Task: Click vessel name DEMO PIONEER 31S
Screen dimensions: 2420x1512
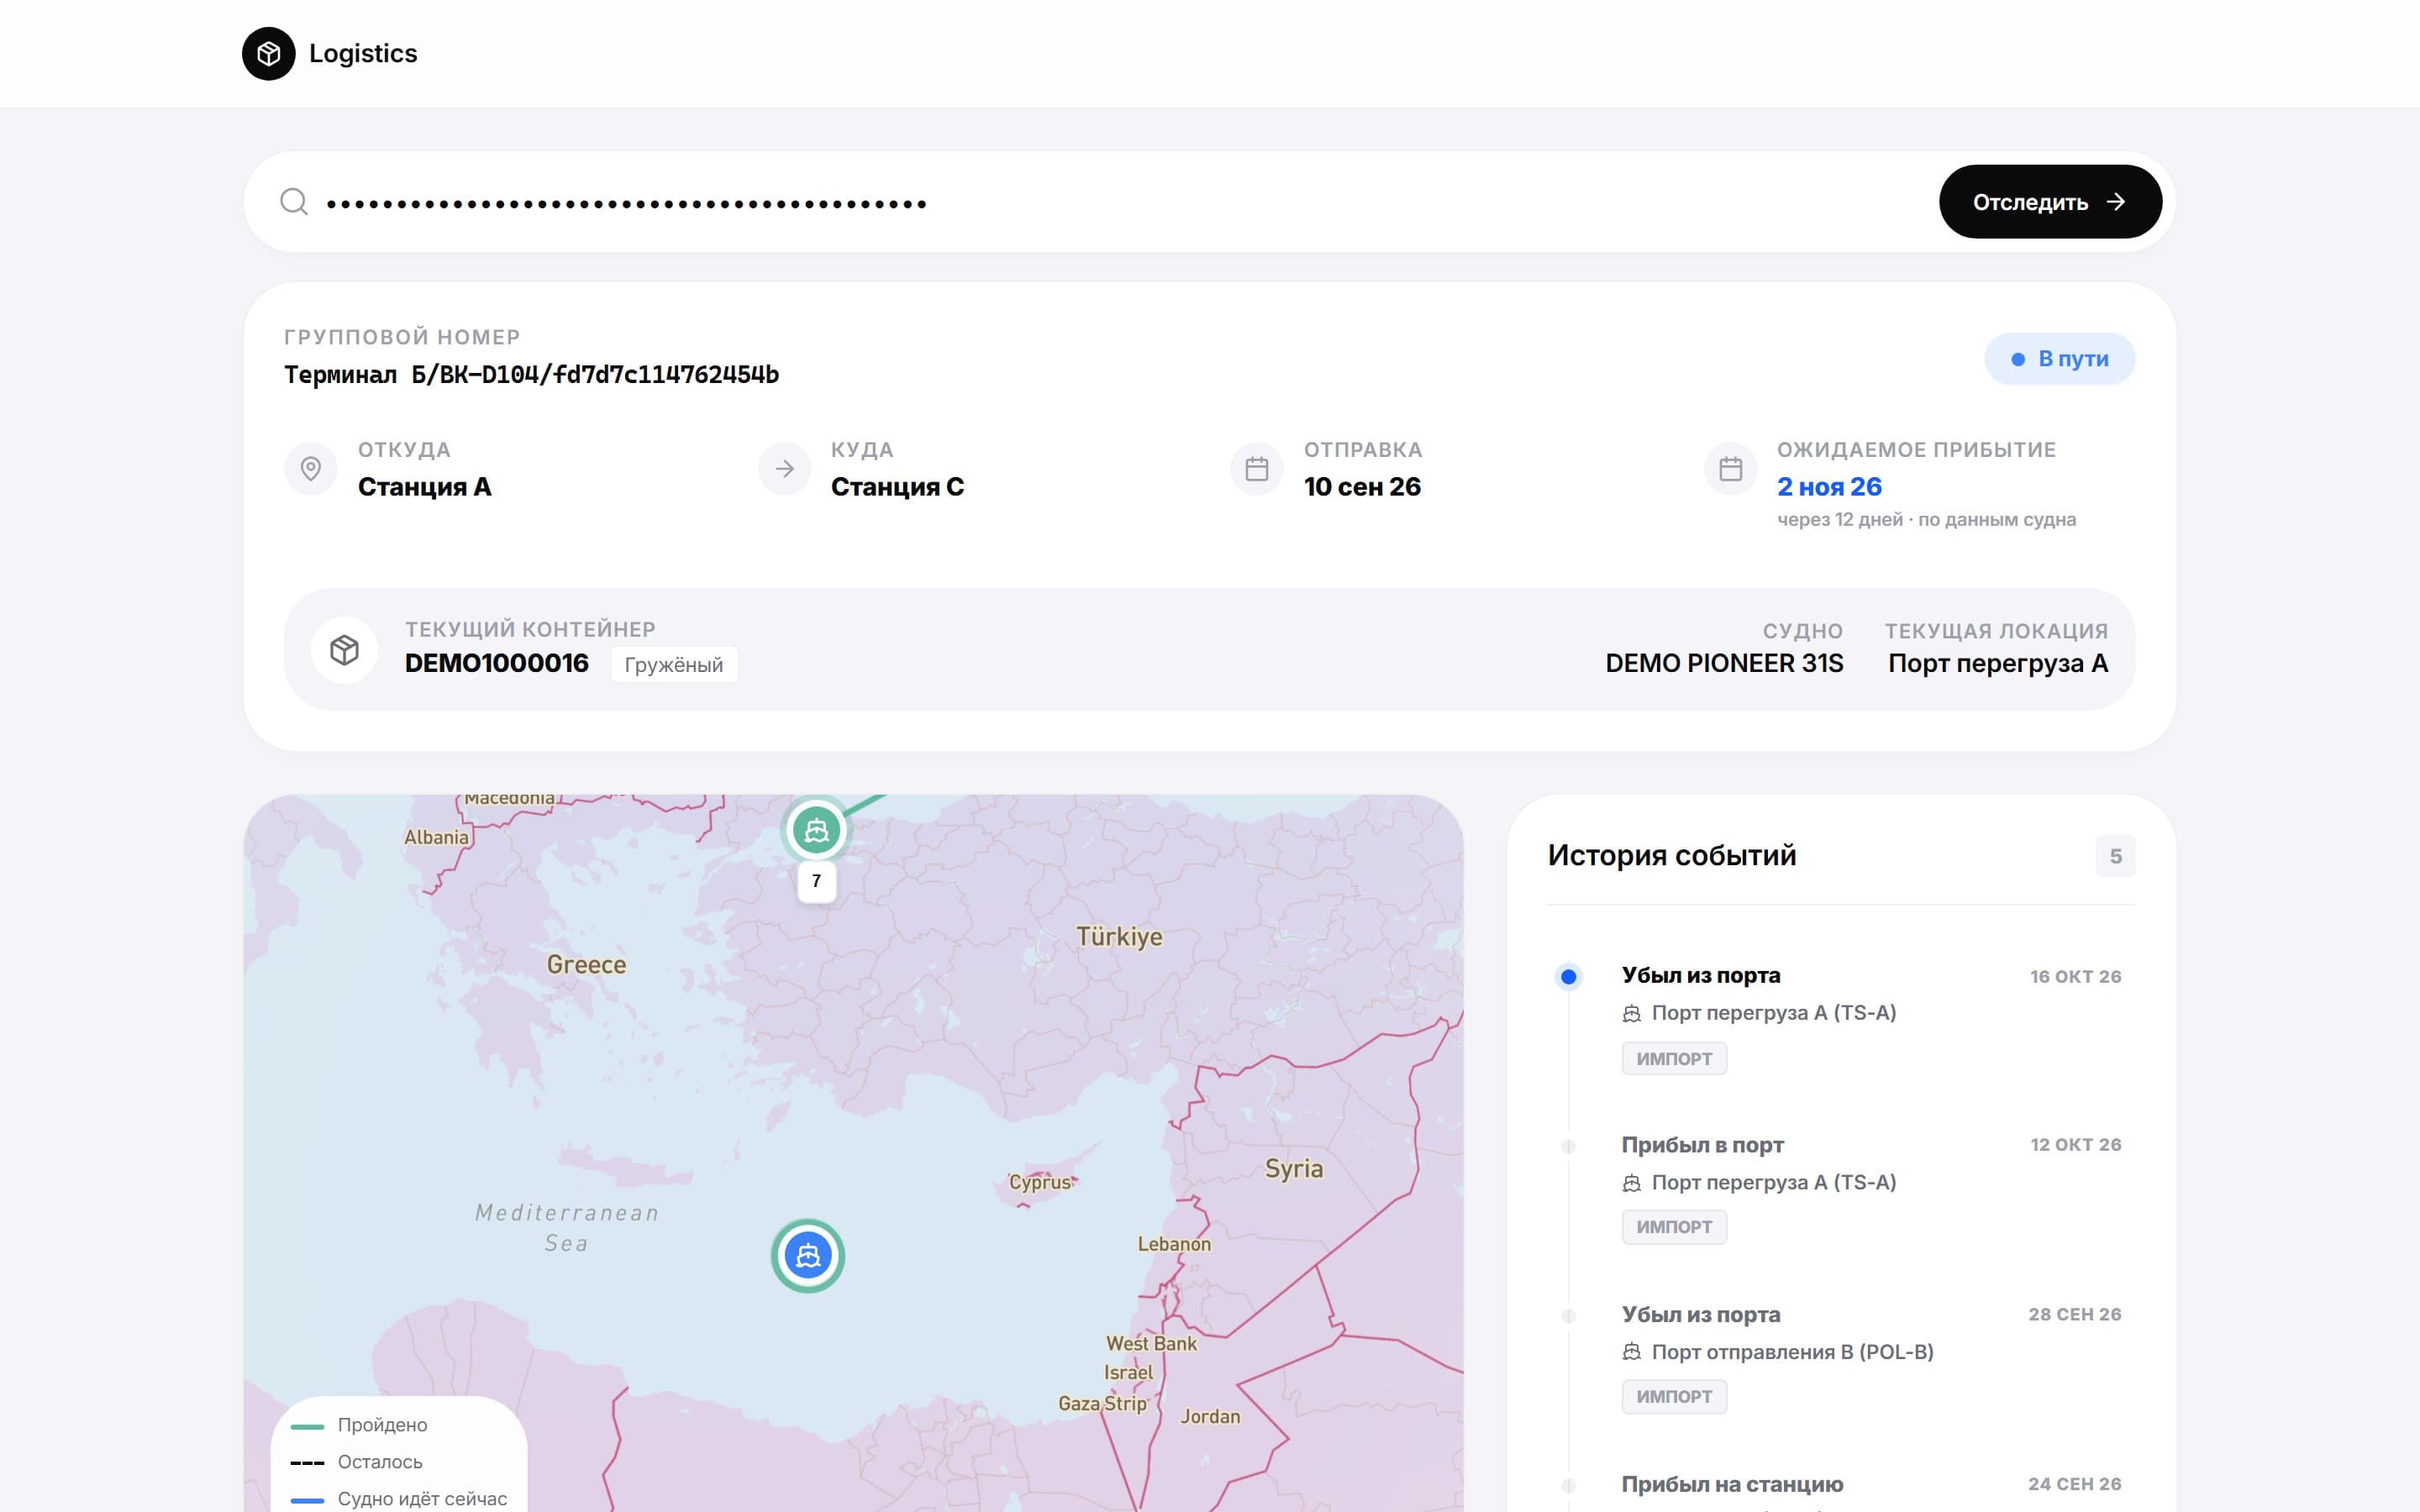Action: 1724,663
